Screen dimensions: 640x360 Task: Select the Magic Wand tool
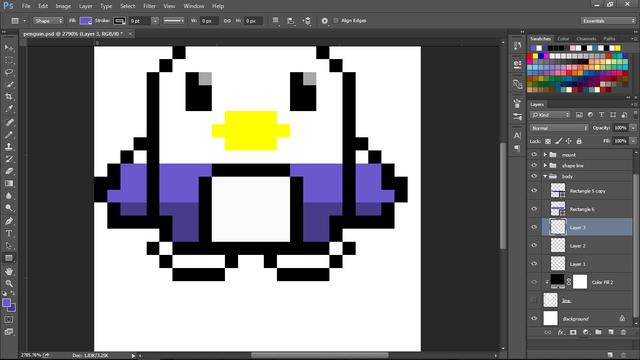[9, 84]
